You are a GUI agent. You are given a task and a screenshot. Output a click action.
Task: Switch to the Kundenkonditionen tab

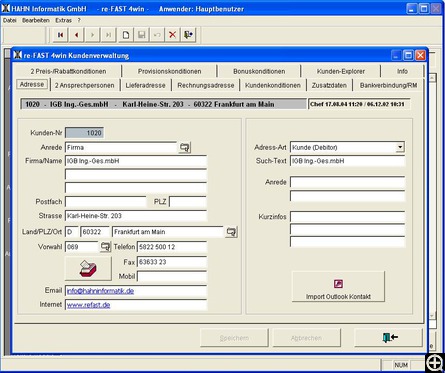pyautogui.click(x=273, y=85)
